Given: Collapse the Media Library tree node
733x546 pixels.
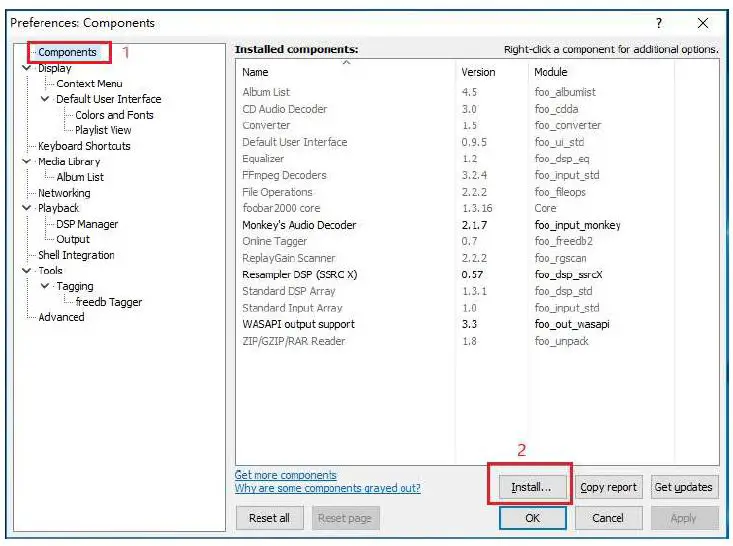Looking at the screenshot, I should (27, 161).
